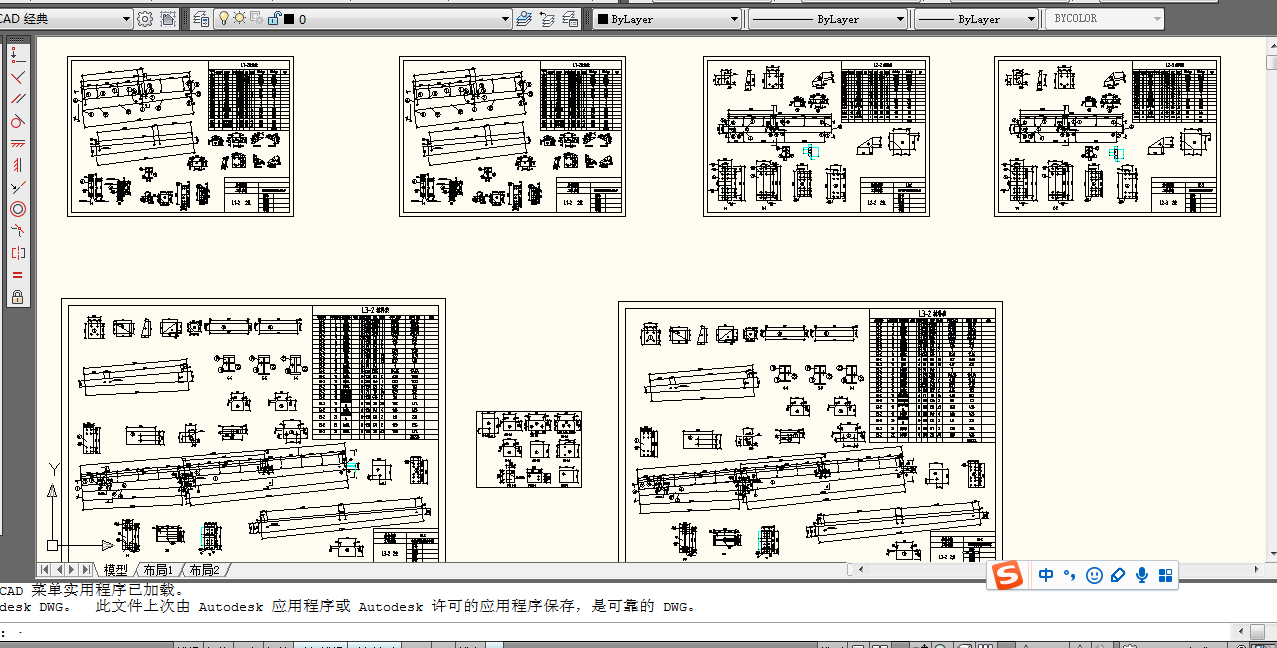Open the linetype ByLayer dropdown
This screenshot has height=648, width=1277.
pyautogui.click(x=898, y=18)
